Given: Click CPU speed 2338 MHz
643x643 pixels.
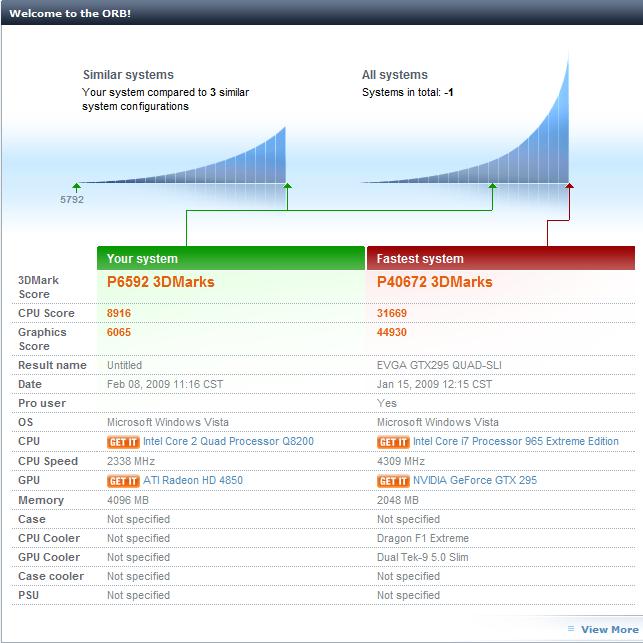Looking at the screenshot, I should [131, 461].
